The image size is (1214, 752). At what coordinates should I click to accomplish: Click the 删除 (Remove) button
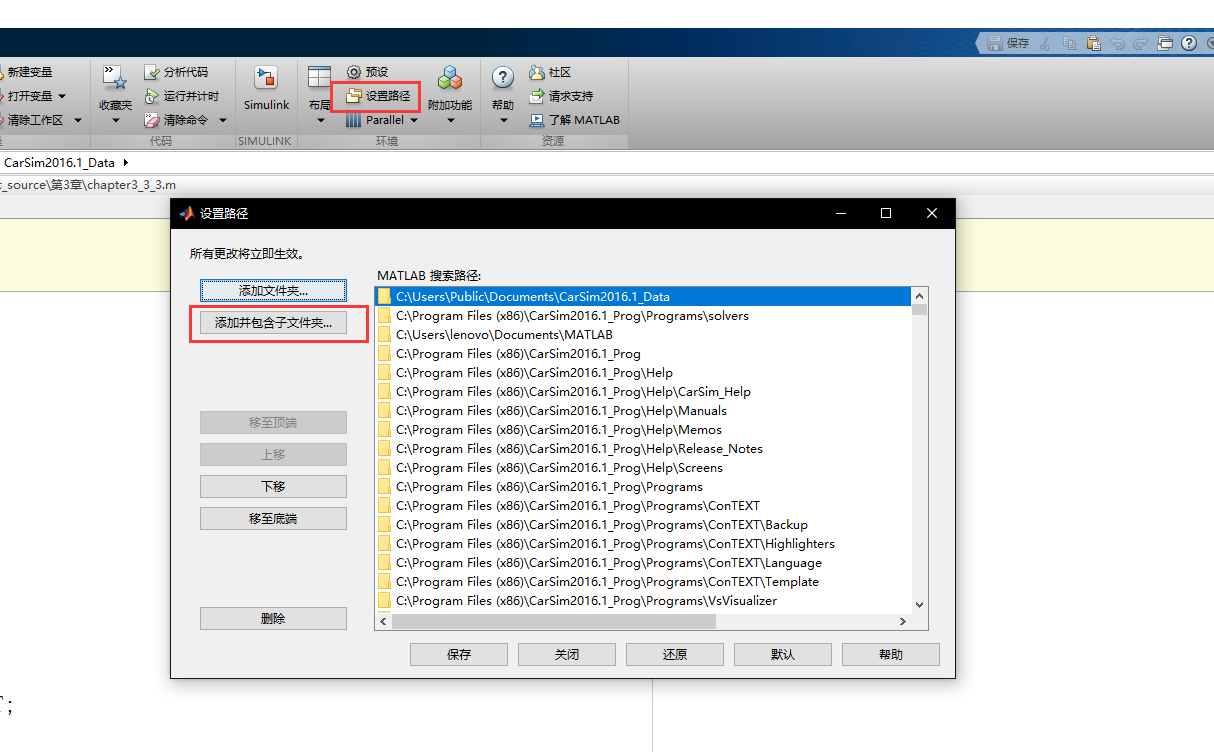(273, 618)
